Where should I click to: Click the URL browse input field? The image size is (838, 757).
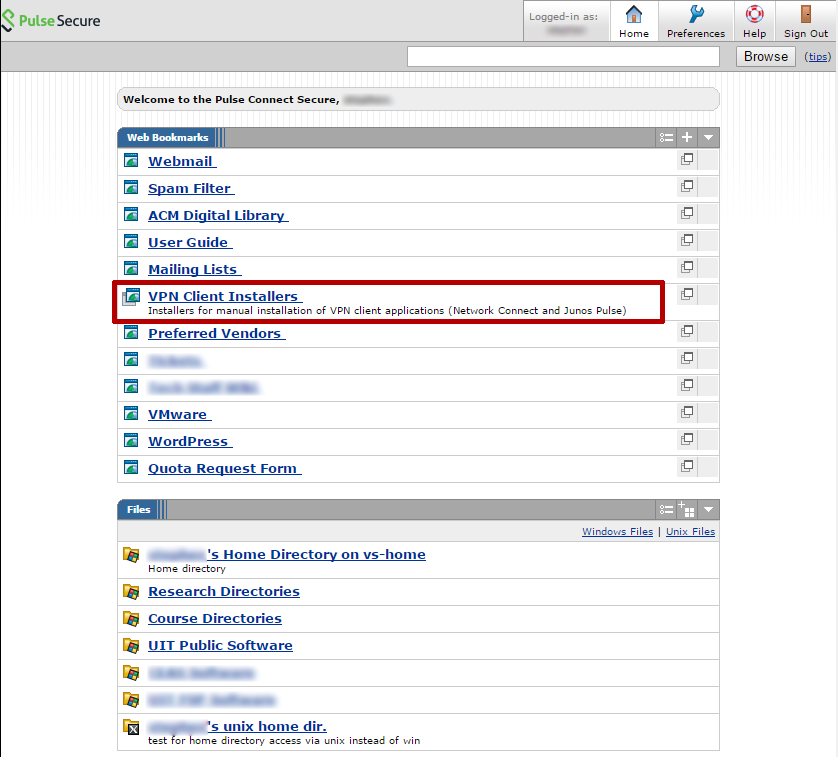(x=563, y=57)
